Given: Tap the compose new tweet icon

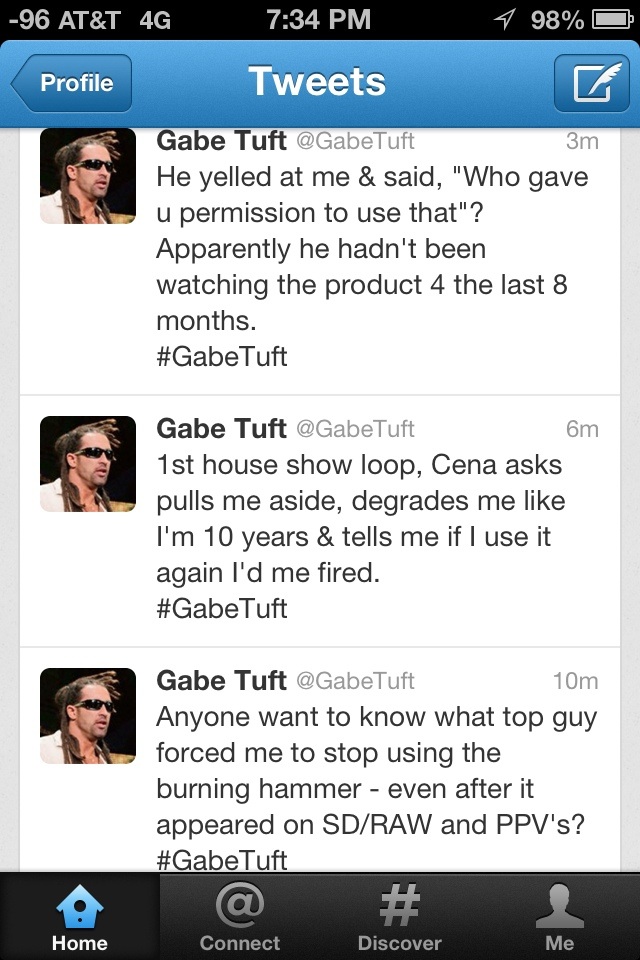Looking at the screenshot, I should click(x=590, y=83).
